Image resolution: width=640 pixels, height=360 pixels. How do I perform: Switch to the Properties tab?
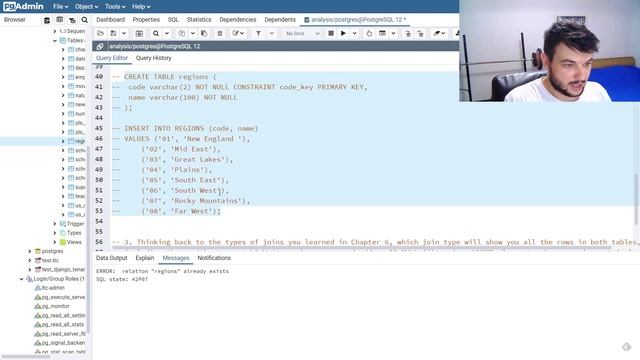(146, 20)
